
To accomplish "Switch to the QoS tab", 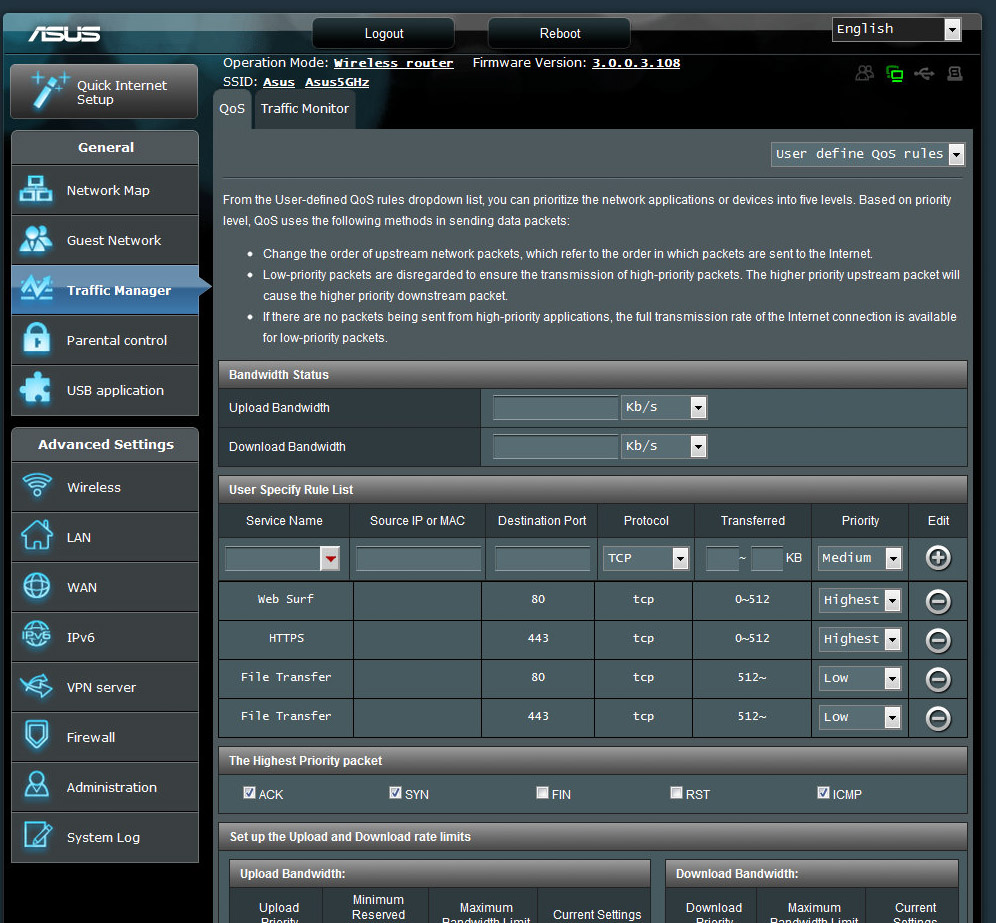I will pos(232,109).
